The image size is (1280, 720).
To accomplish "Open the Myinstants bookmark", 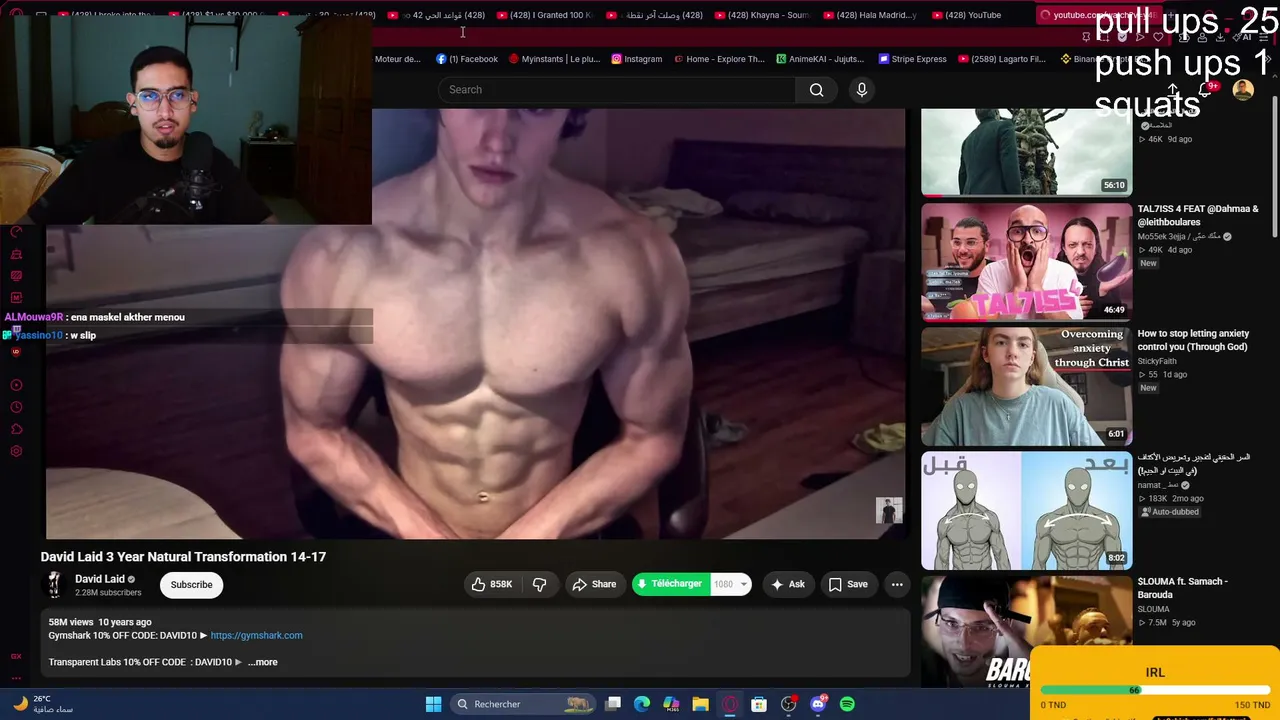I will 554,59.
